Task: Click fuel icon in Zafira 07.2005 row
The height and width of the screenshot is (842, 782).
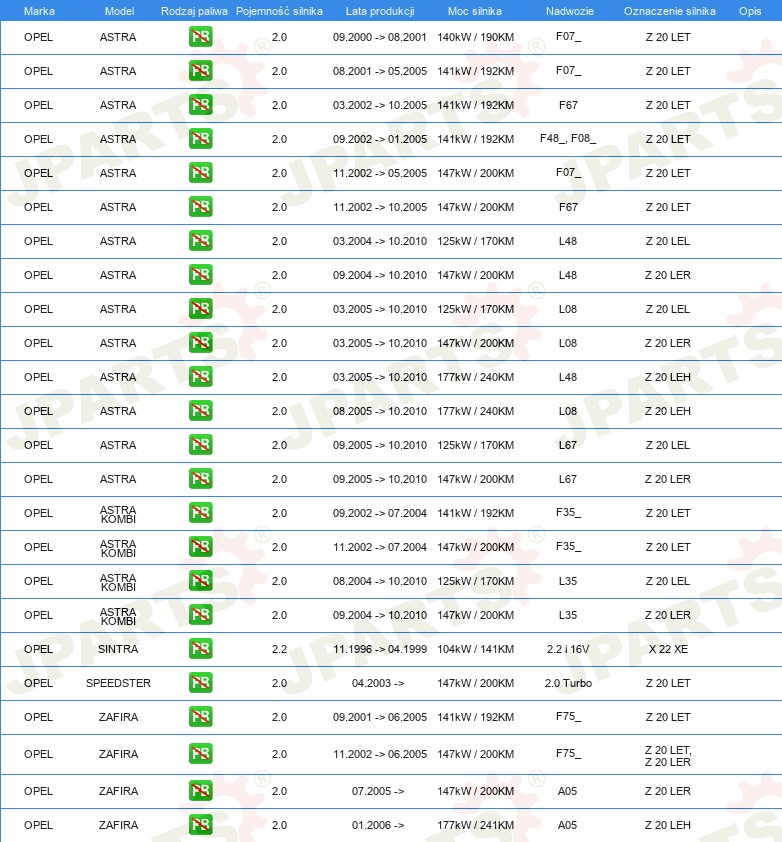Action: 200,791
